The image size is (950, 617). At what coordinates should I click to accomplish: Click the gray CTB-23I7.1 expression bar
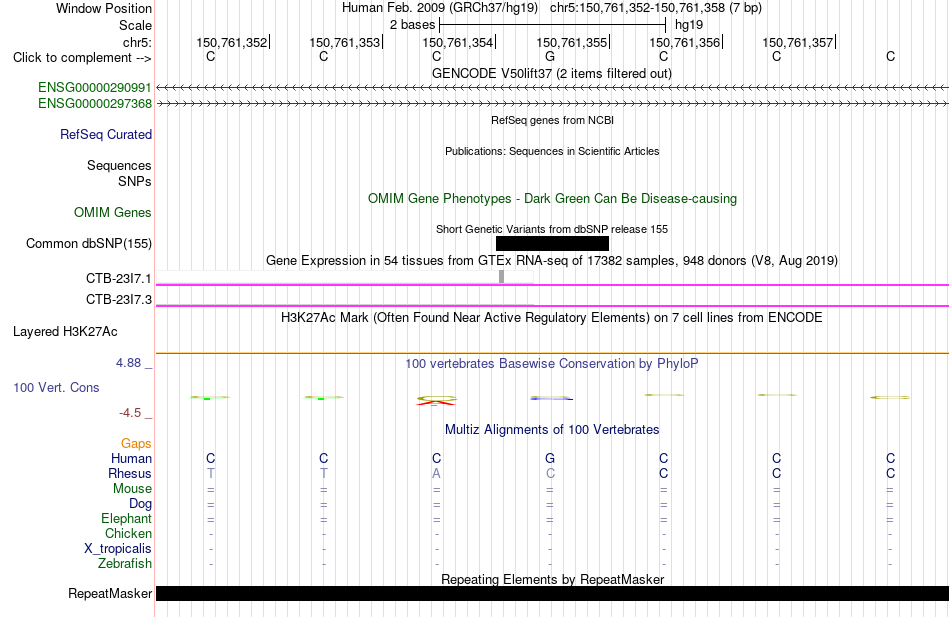click(502, 277)
